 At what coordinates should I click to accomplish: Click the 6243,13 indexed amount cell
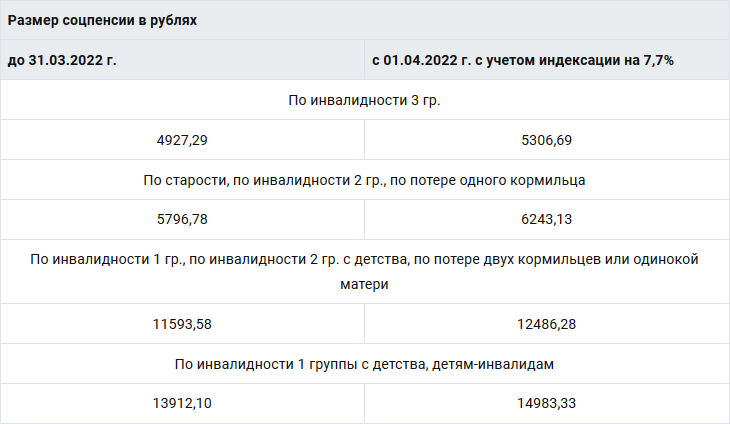[x=546, y=219]
